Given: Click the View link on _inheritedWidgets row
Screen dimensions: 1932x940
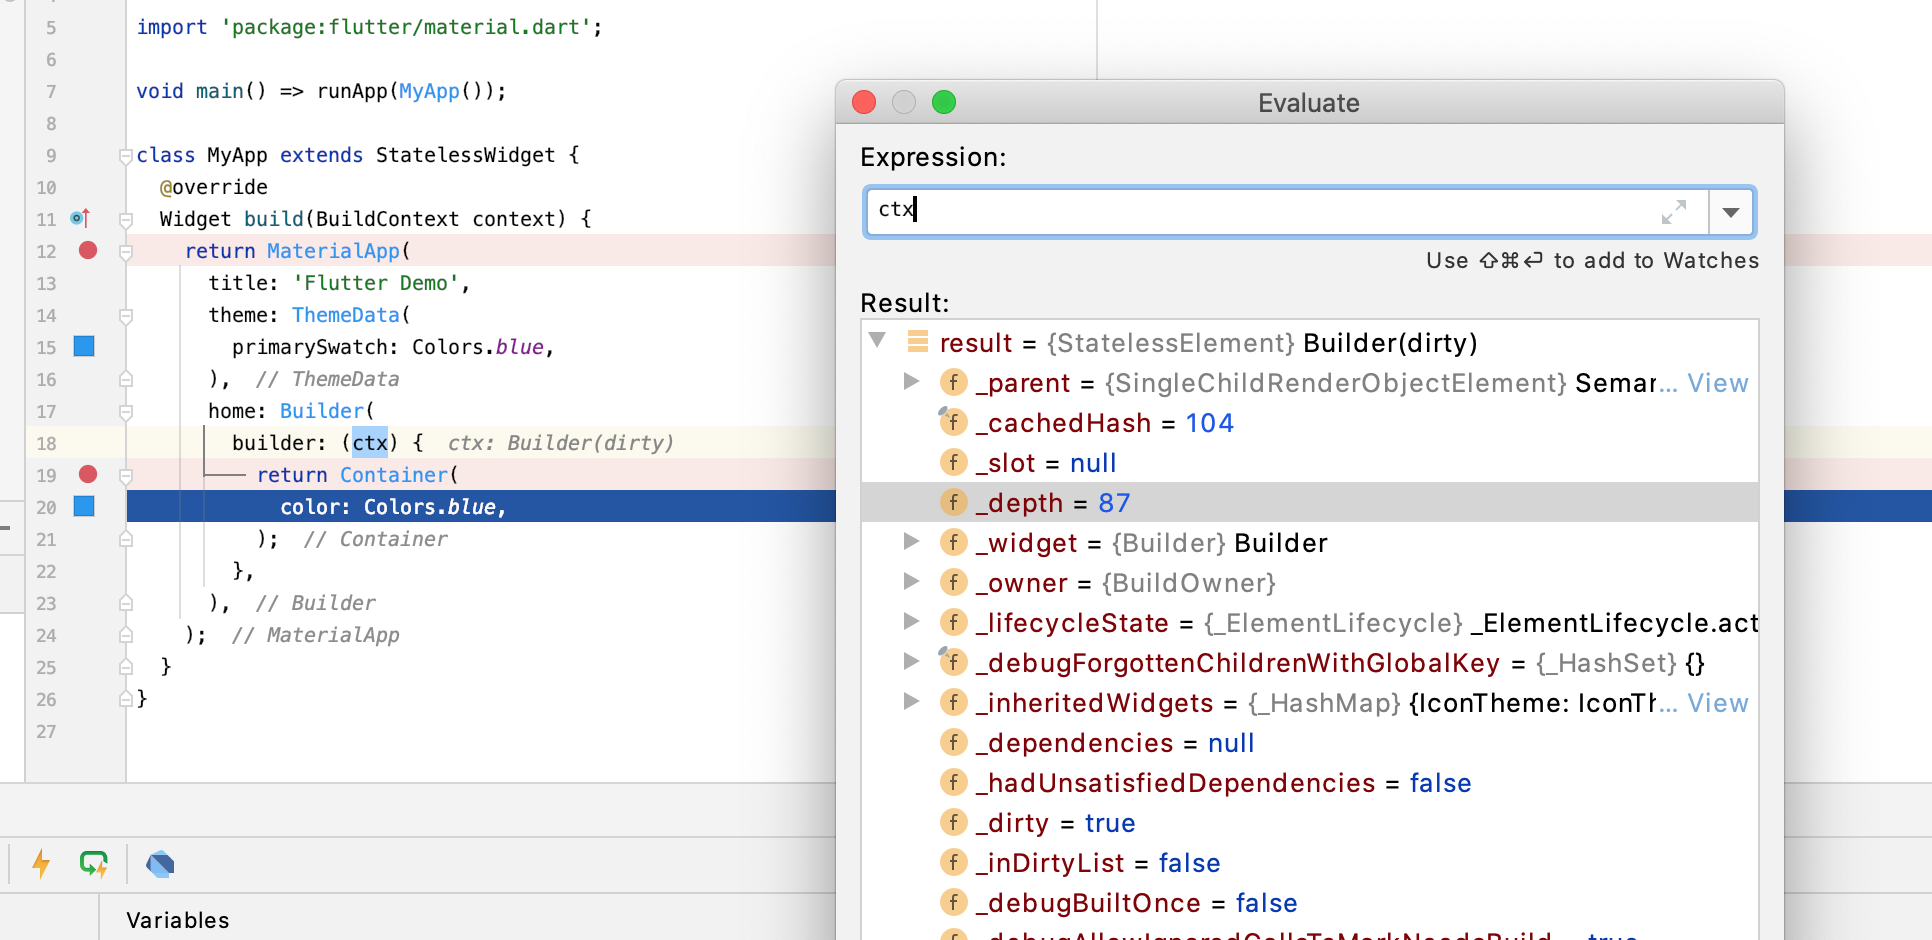Looking at the screenshot, I should click(1718, 703).
